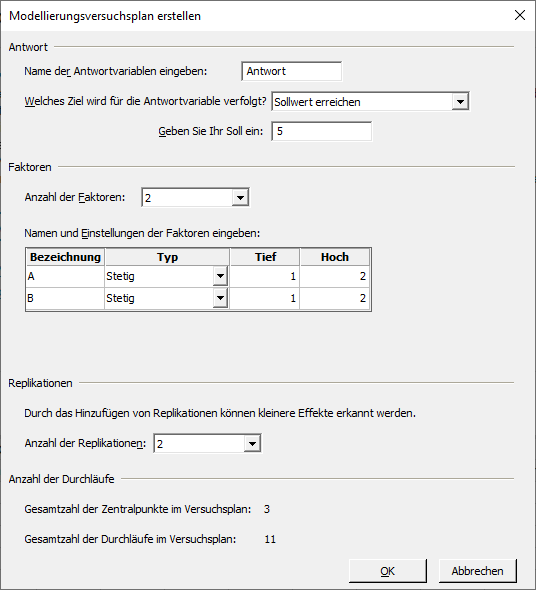The image size is (536, 590).
Task: Click the Hoch value for factor A
Action: coord(334,277)
